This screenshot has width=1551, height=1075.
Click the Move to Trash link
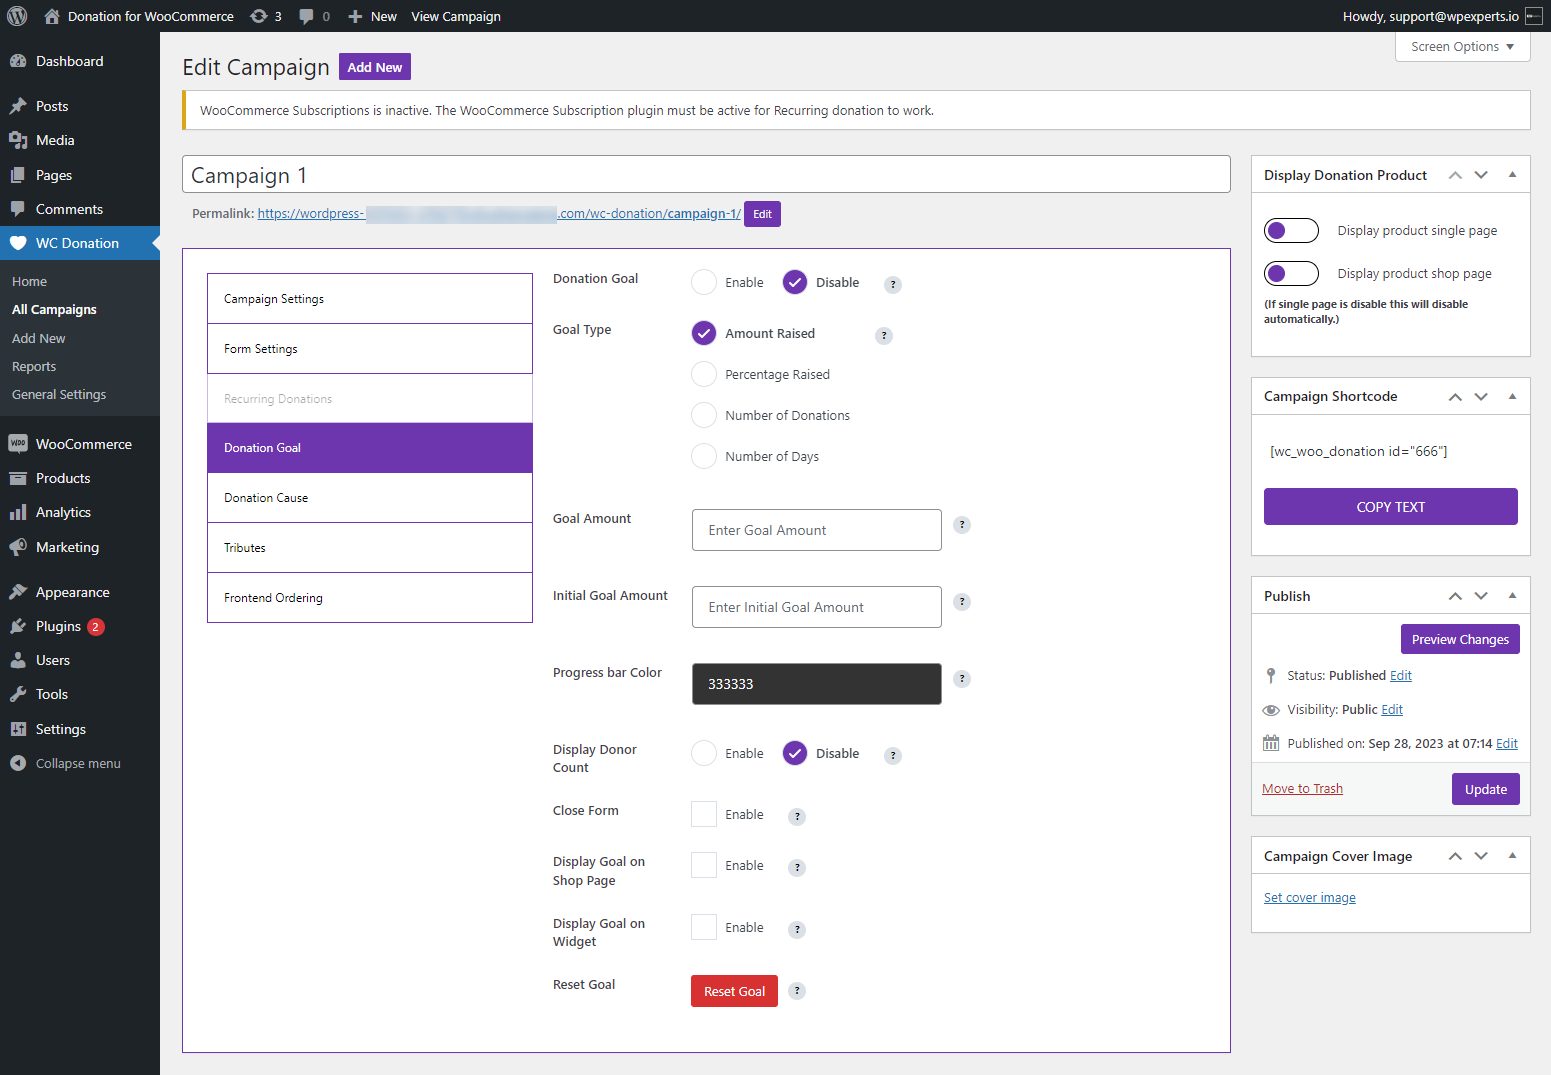point(1302,789)
